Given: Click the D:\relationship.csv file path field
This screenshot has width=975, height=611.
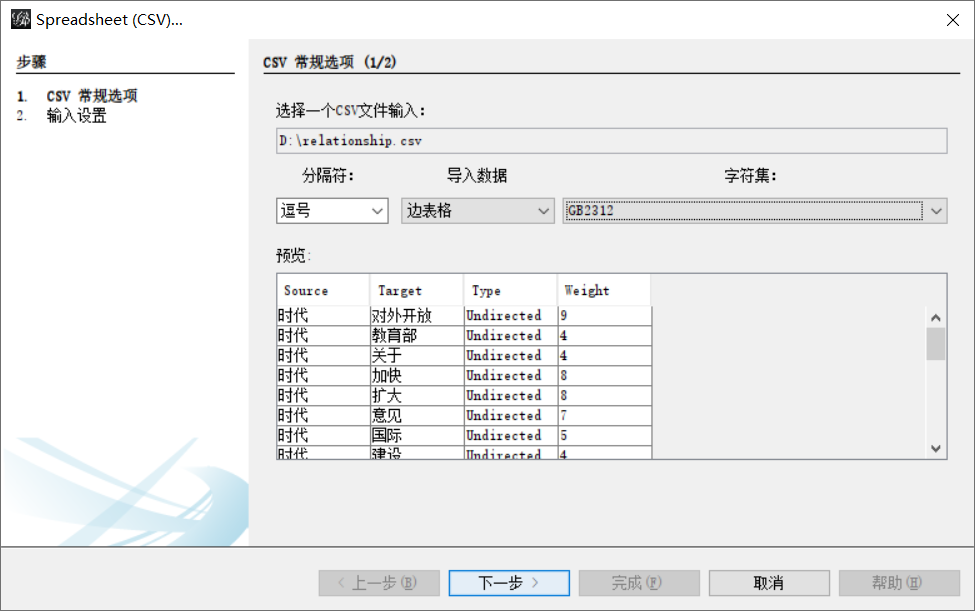Looking at the screenshot, I should pos(611,141).
